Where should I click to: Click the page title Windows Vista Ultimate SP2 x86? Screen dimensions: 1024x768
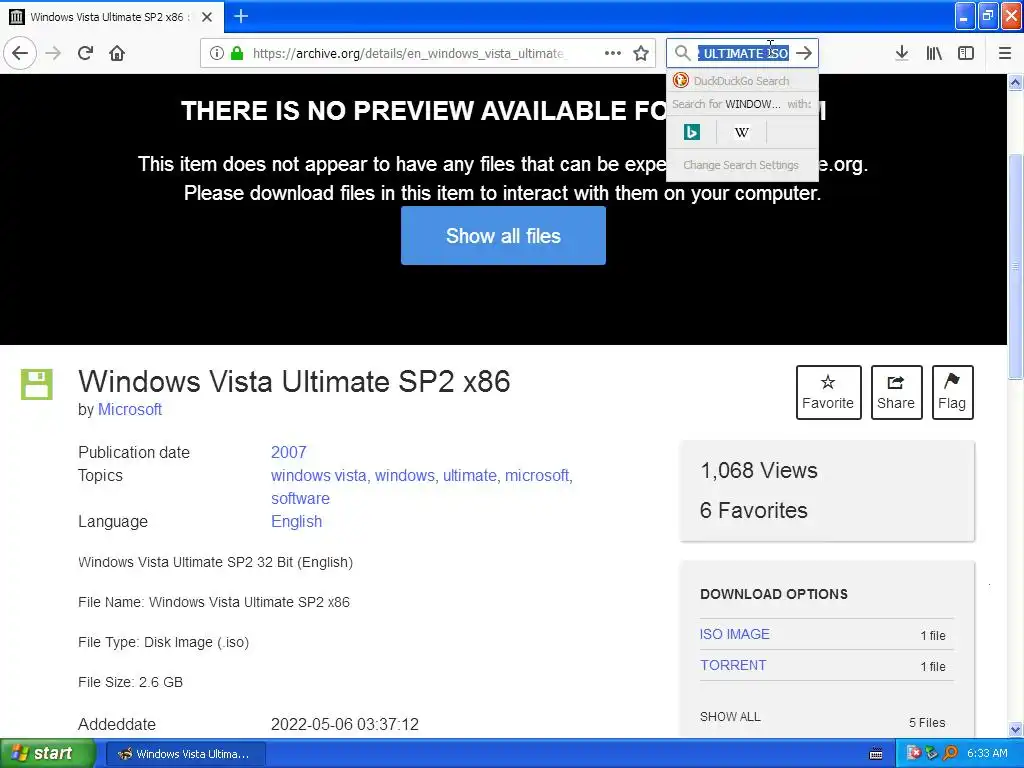point(294,381)
